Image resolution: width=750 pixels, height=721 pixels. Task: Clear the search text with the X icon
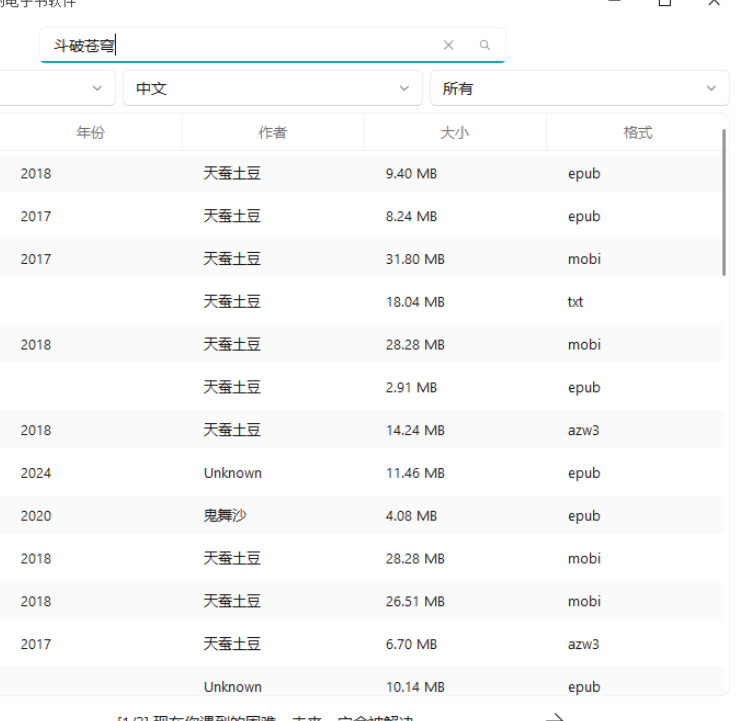point(448,45)
